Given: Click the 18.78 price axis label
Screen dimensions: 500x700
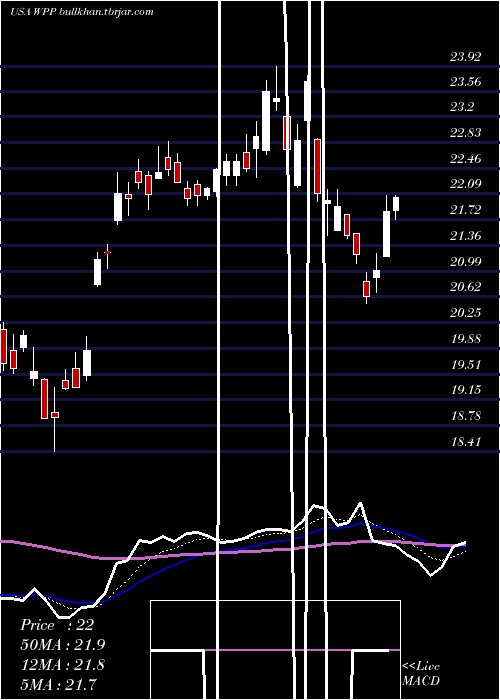Looking at the screenshot, I should pyautogui.click(x=466, y=416).
